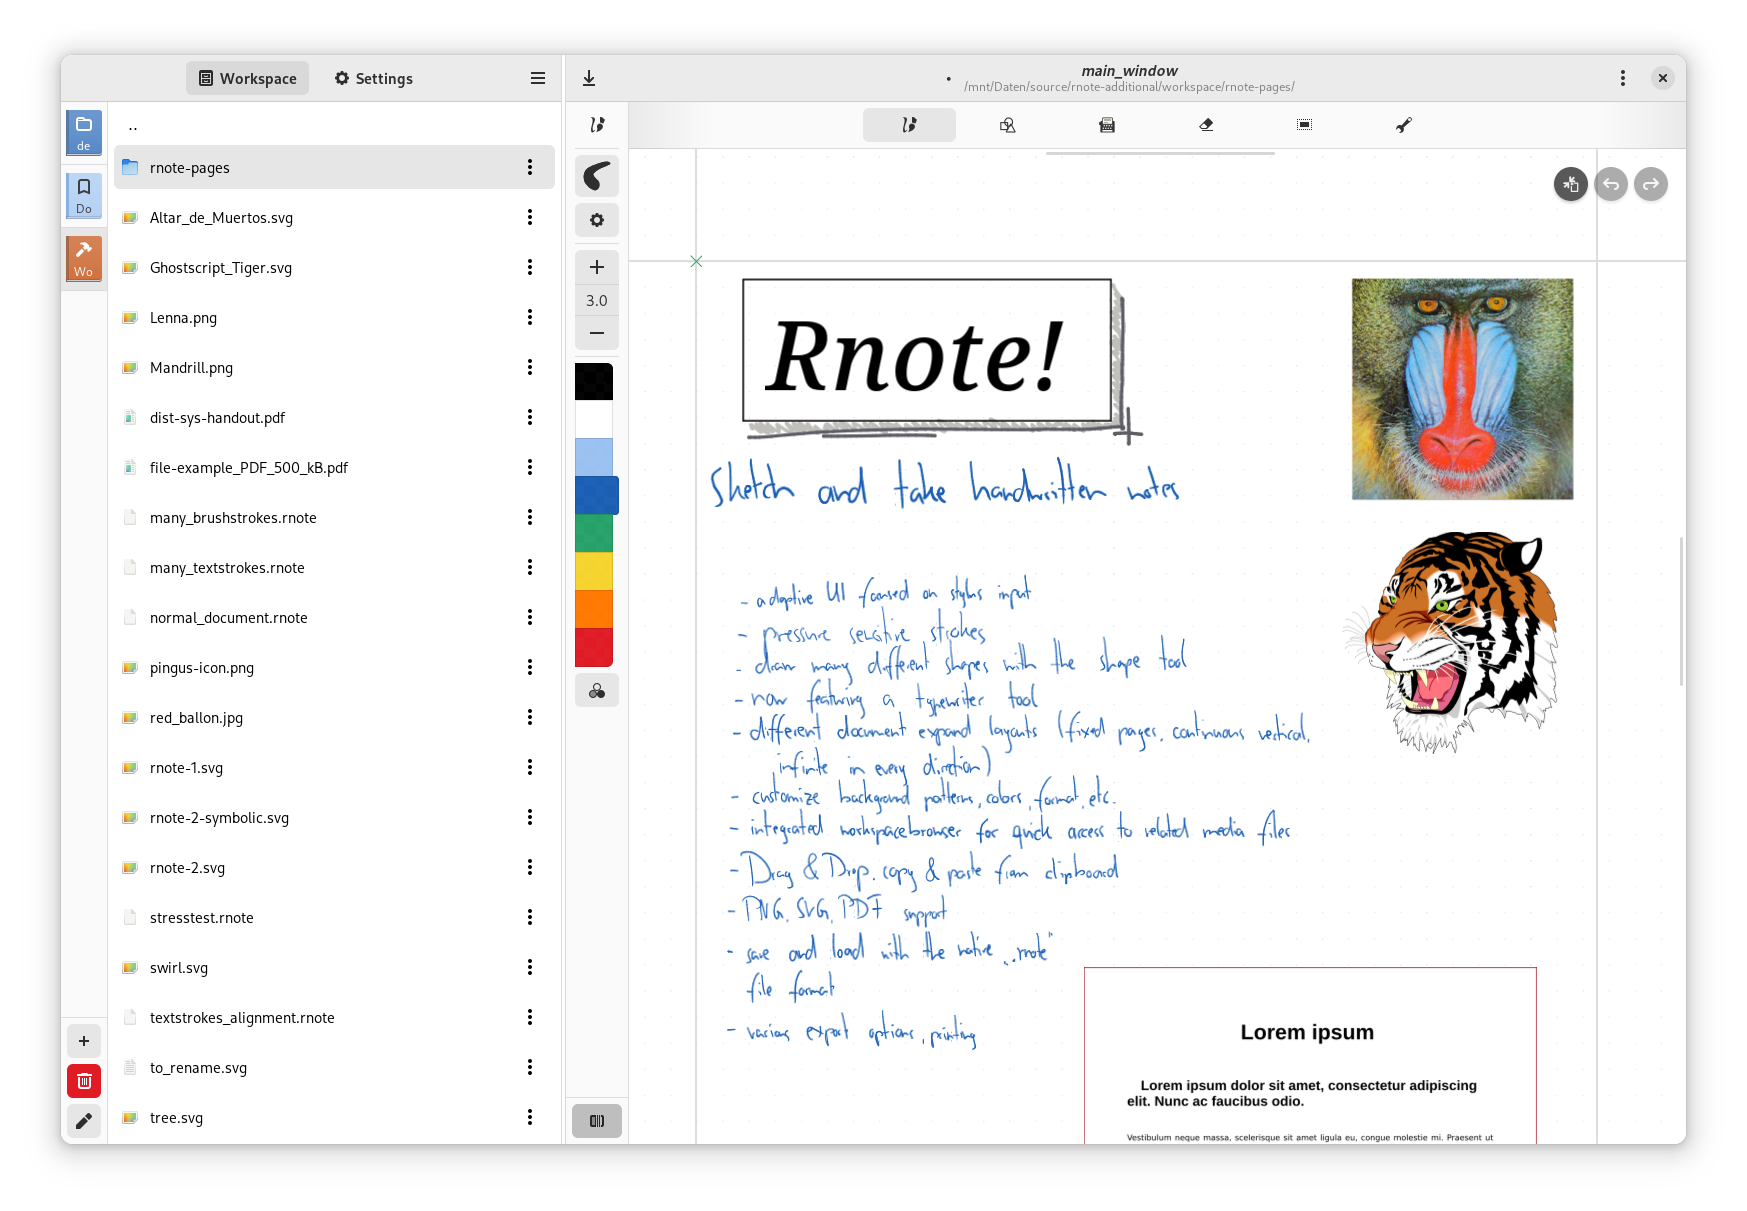Pick the red color swatch
The height and width of the screenshot is (1211, 1747).
(594, 648)
